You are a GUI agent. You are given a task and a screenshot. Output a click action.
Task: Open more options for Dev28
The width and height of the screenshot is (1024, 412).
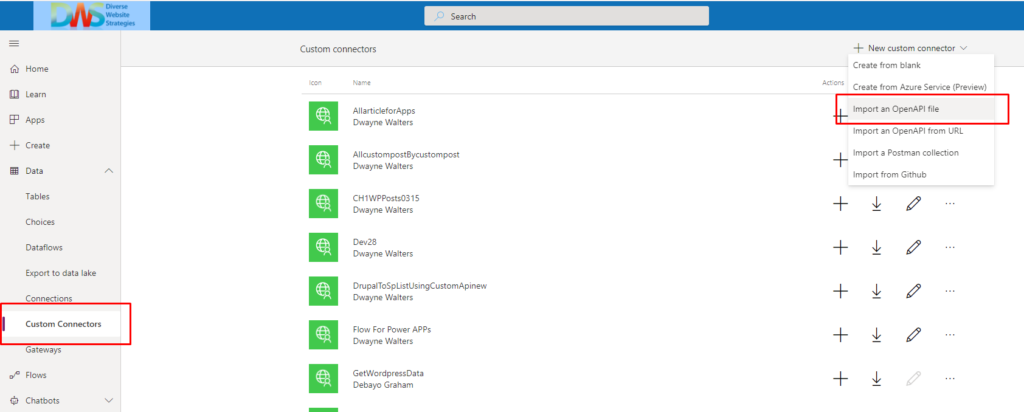950,247
